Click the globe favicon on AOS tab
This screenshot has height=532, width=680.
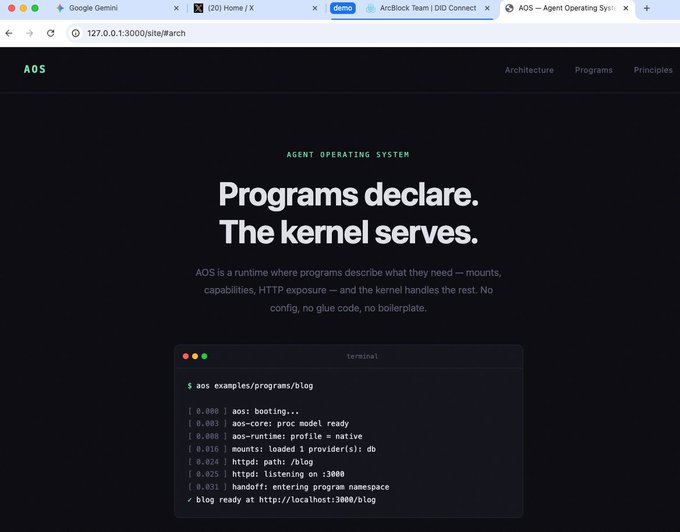point(509,8)
